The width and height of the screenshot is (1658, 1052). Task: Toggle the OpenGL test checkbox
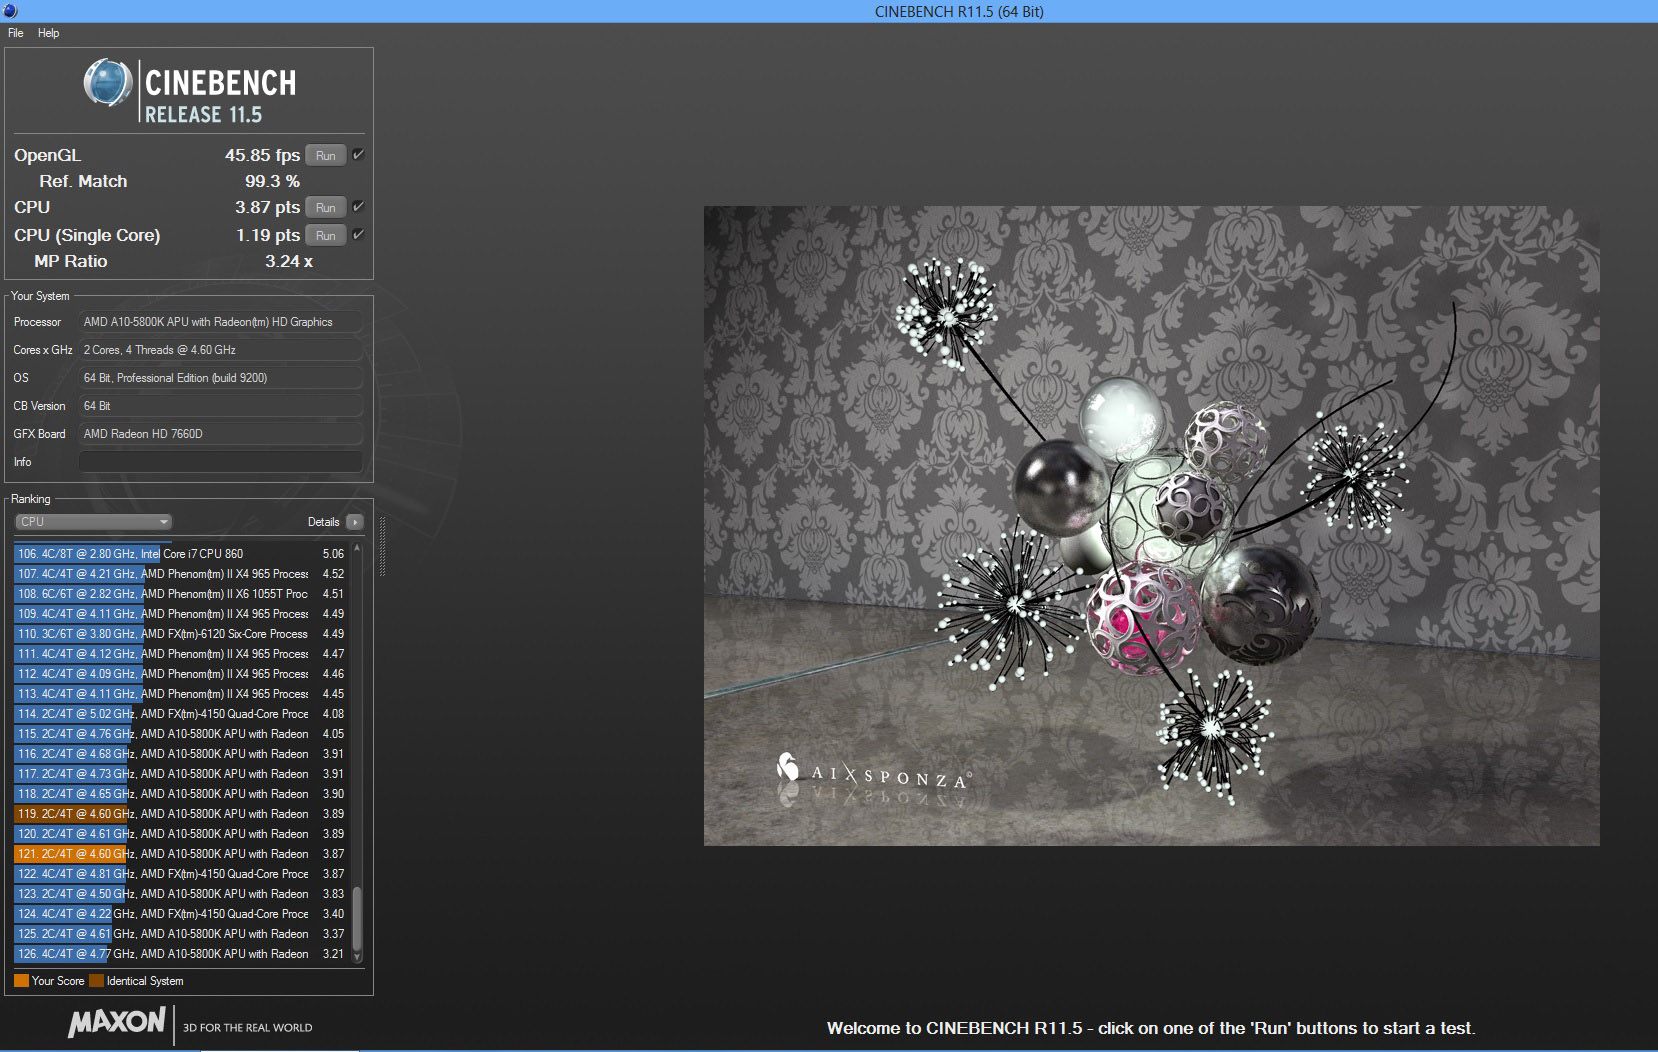[x=358, y=155]
